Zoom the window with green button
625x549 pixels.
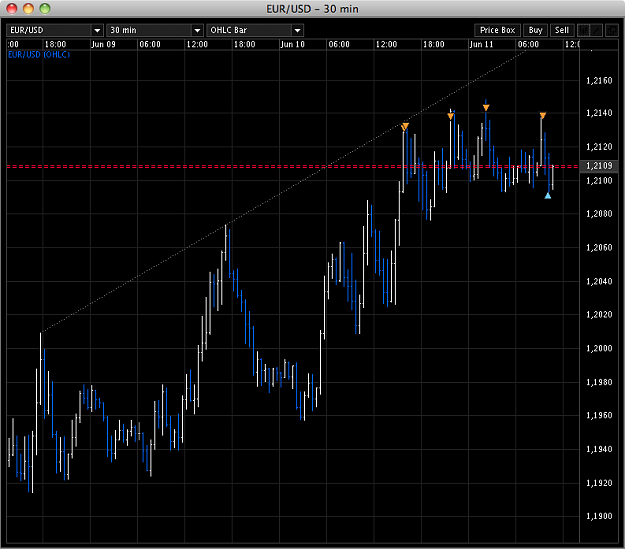tap(45, 8)
